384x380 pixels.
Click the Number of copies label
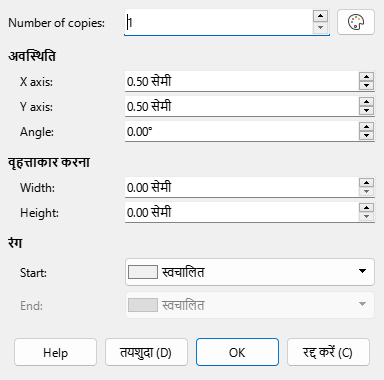point(56,23)
